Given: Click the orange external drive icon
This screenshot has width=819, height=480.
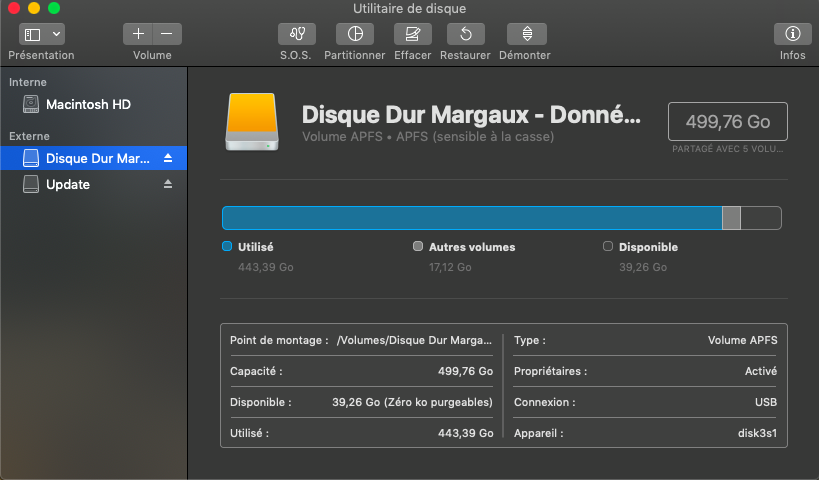Looking at the screenshot, I should pyautogui.click(x=254, y=122).
